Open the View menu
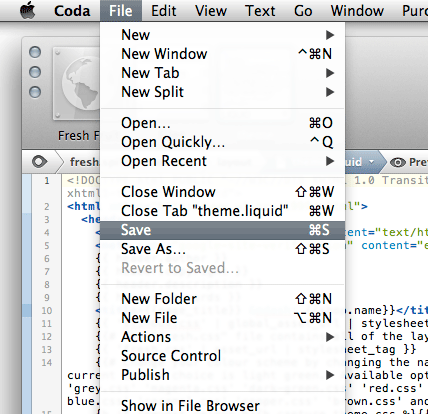The image size is (428, 414). click(x=211, y=11)
